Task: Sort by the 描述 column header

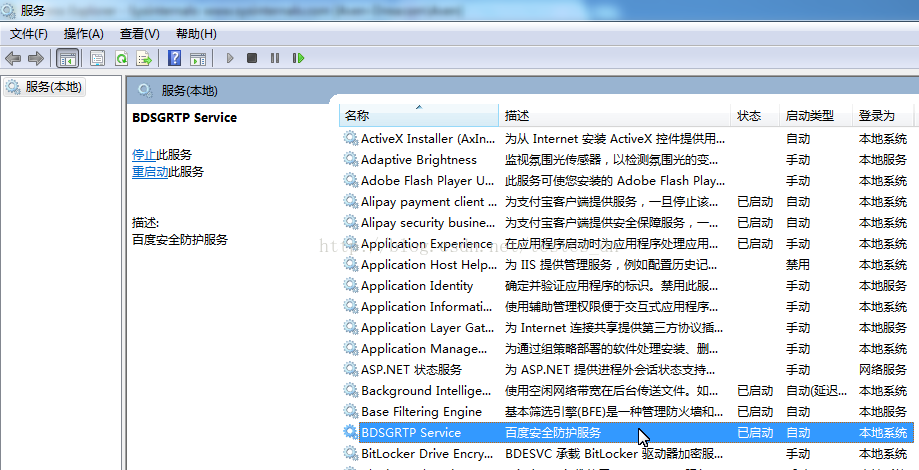Action: point(614,115)
